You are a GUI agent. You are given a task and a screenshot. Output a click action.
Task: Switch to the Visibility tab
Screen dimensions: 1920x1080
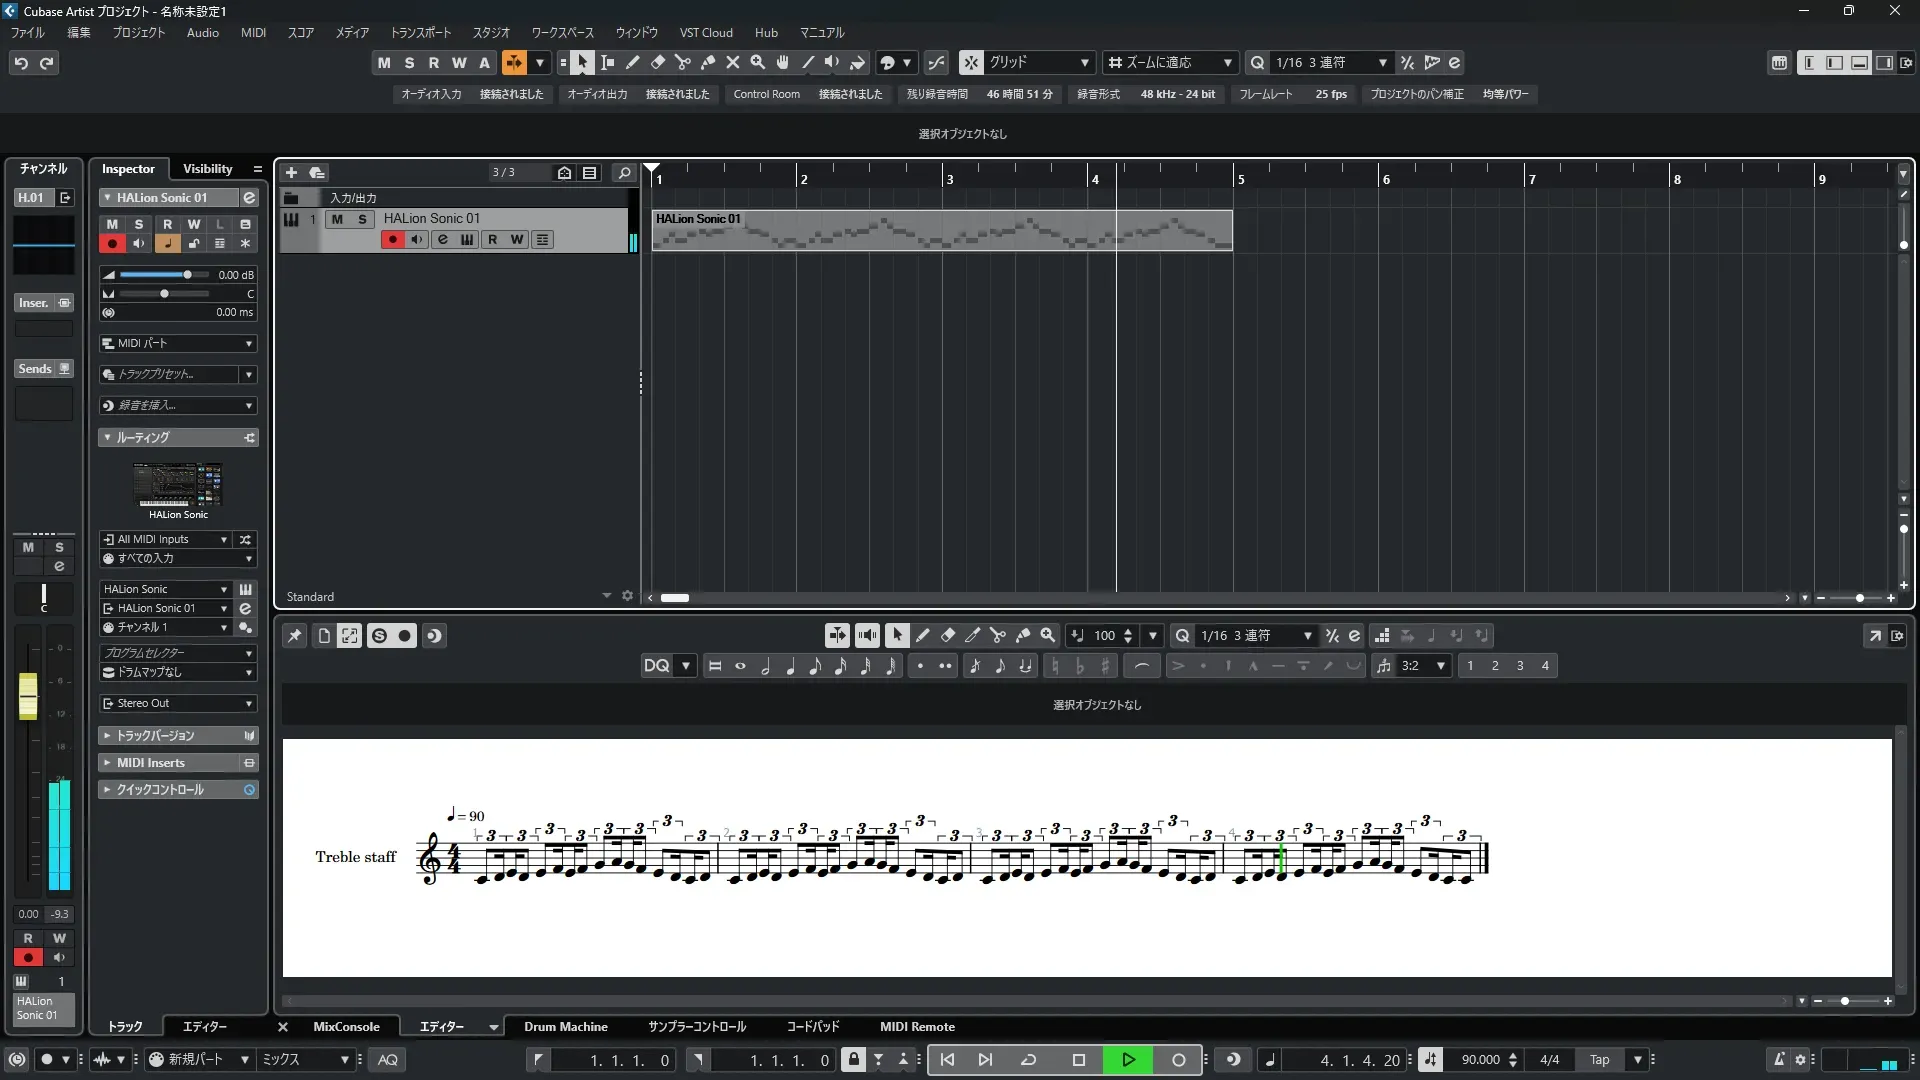[207, 168]
